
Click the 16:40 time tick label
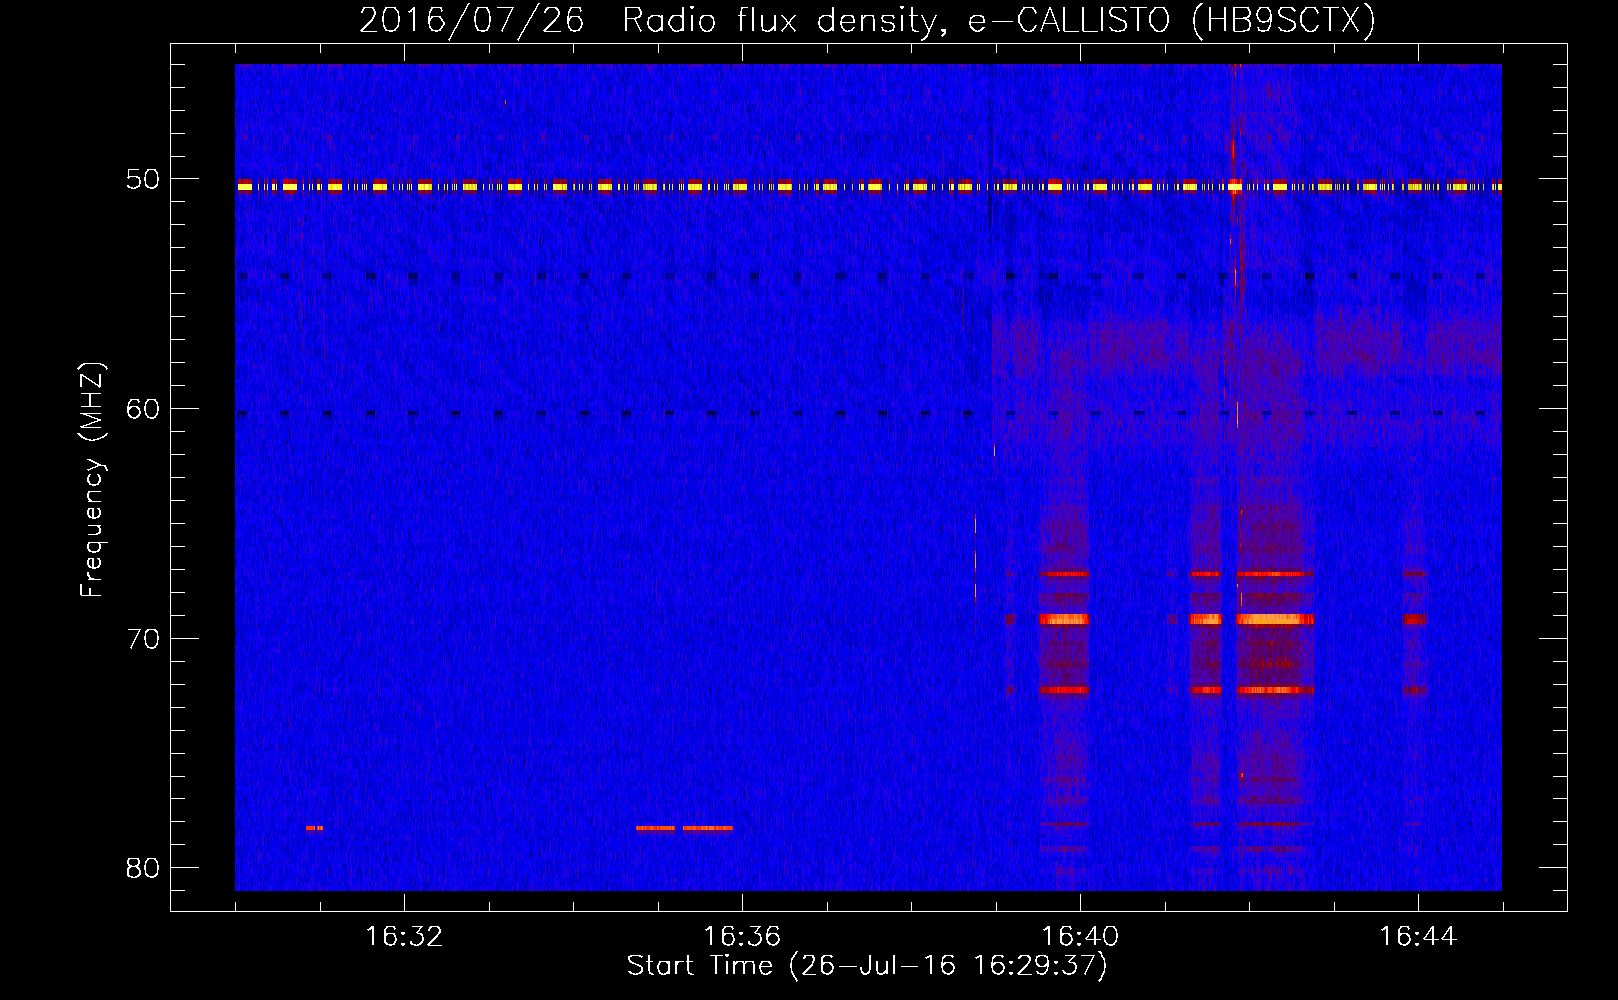point(1080,937)
